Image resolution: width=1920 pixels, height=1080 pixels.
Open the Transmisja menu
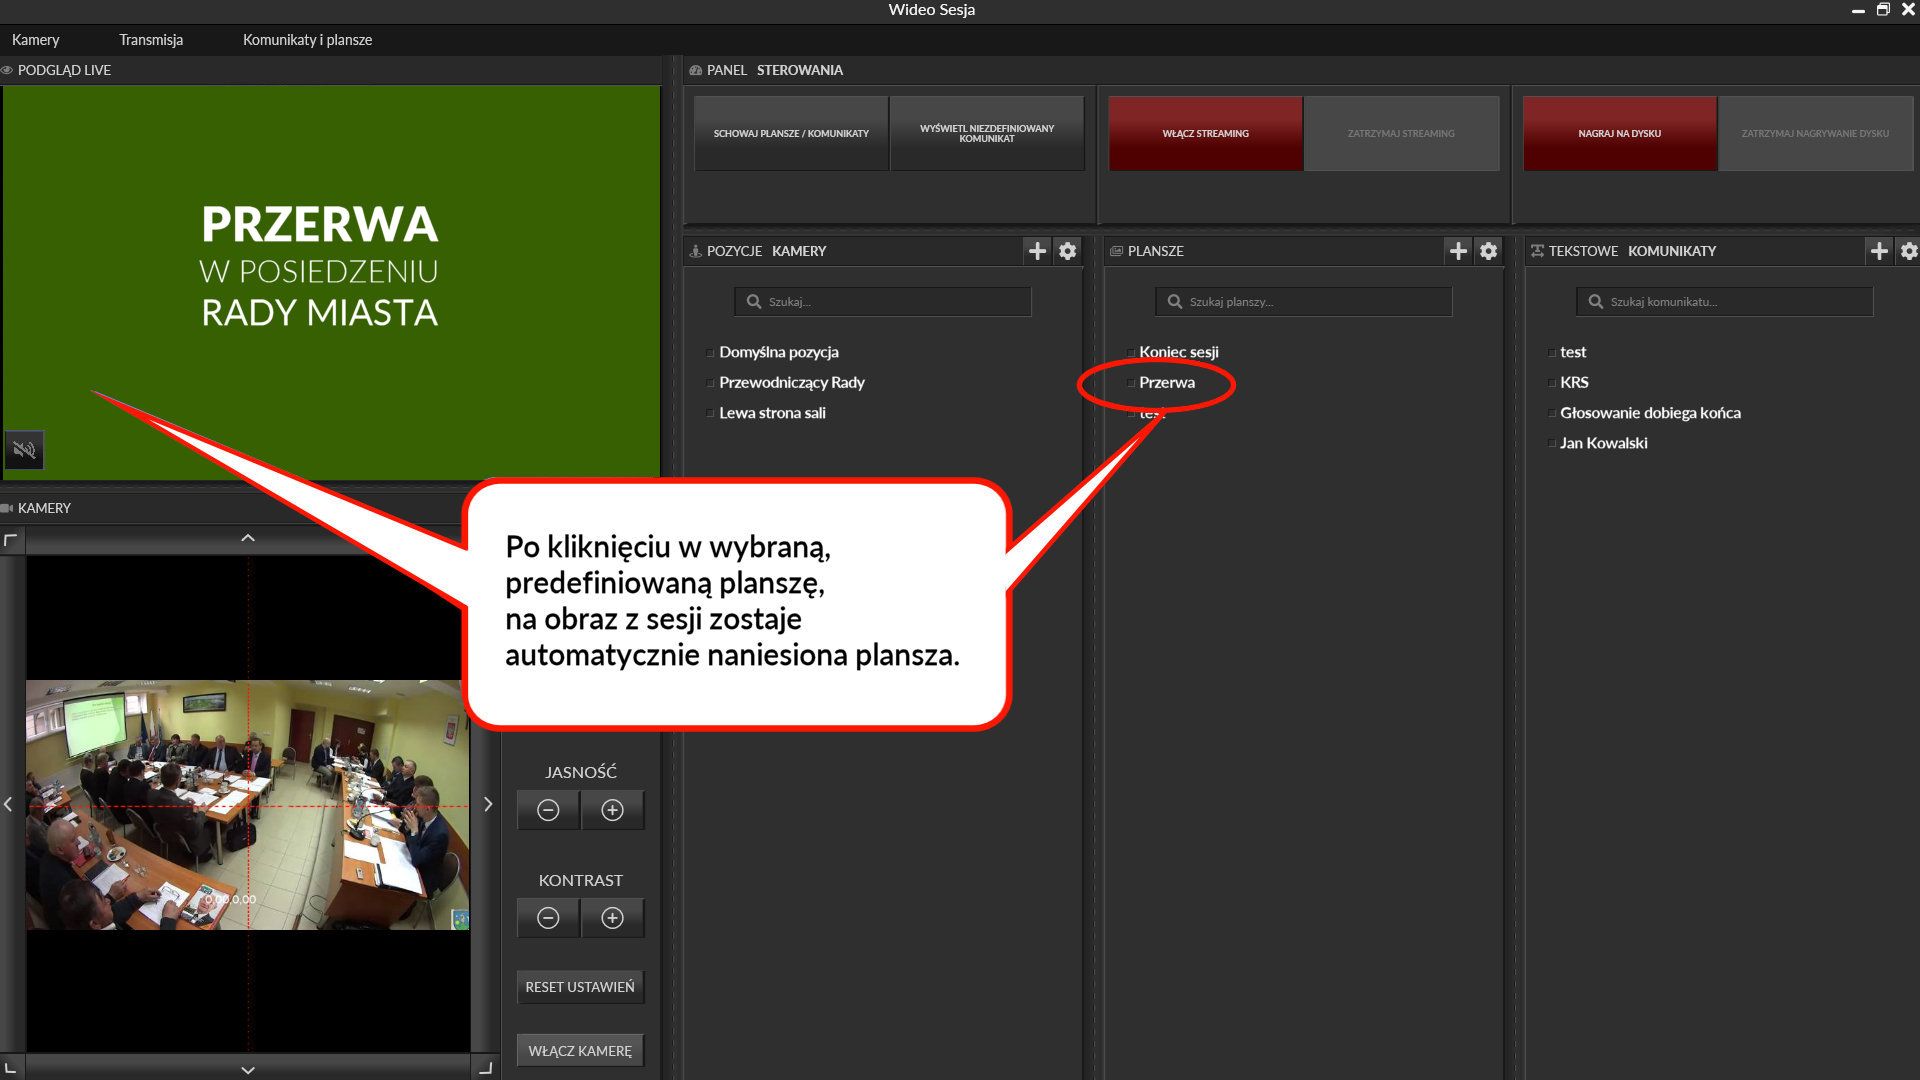pyautogui.click(x=151, y=40)
